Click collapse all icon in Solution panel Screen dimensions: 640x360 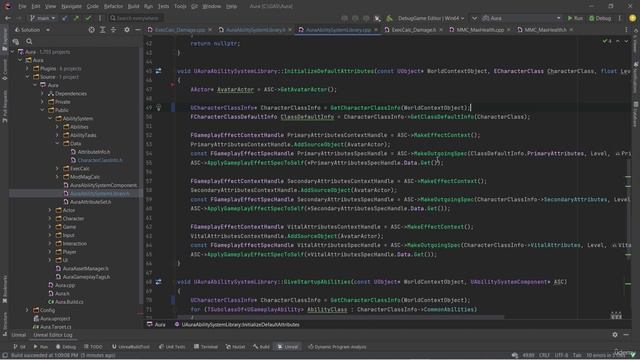coord(113,30)
